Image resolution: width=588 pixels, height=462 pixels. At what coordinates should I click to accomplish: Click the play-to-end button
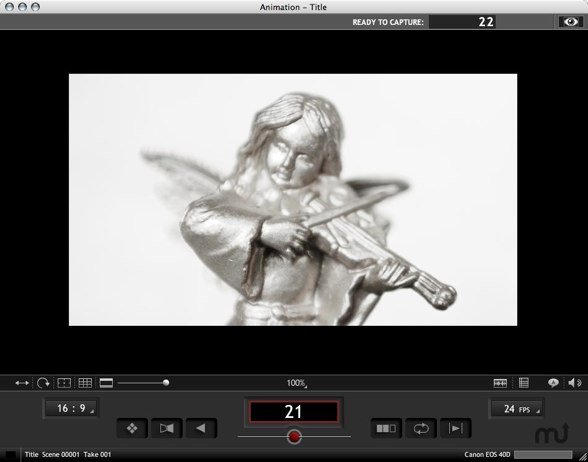pos(456,428)
